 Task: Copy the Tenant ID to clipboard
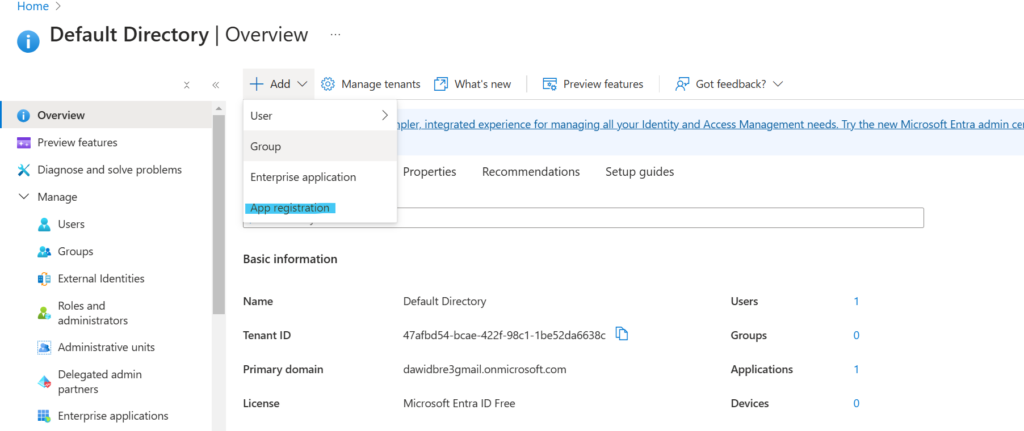click(622, 334)
